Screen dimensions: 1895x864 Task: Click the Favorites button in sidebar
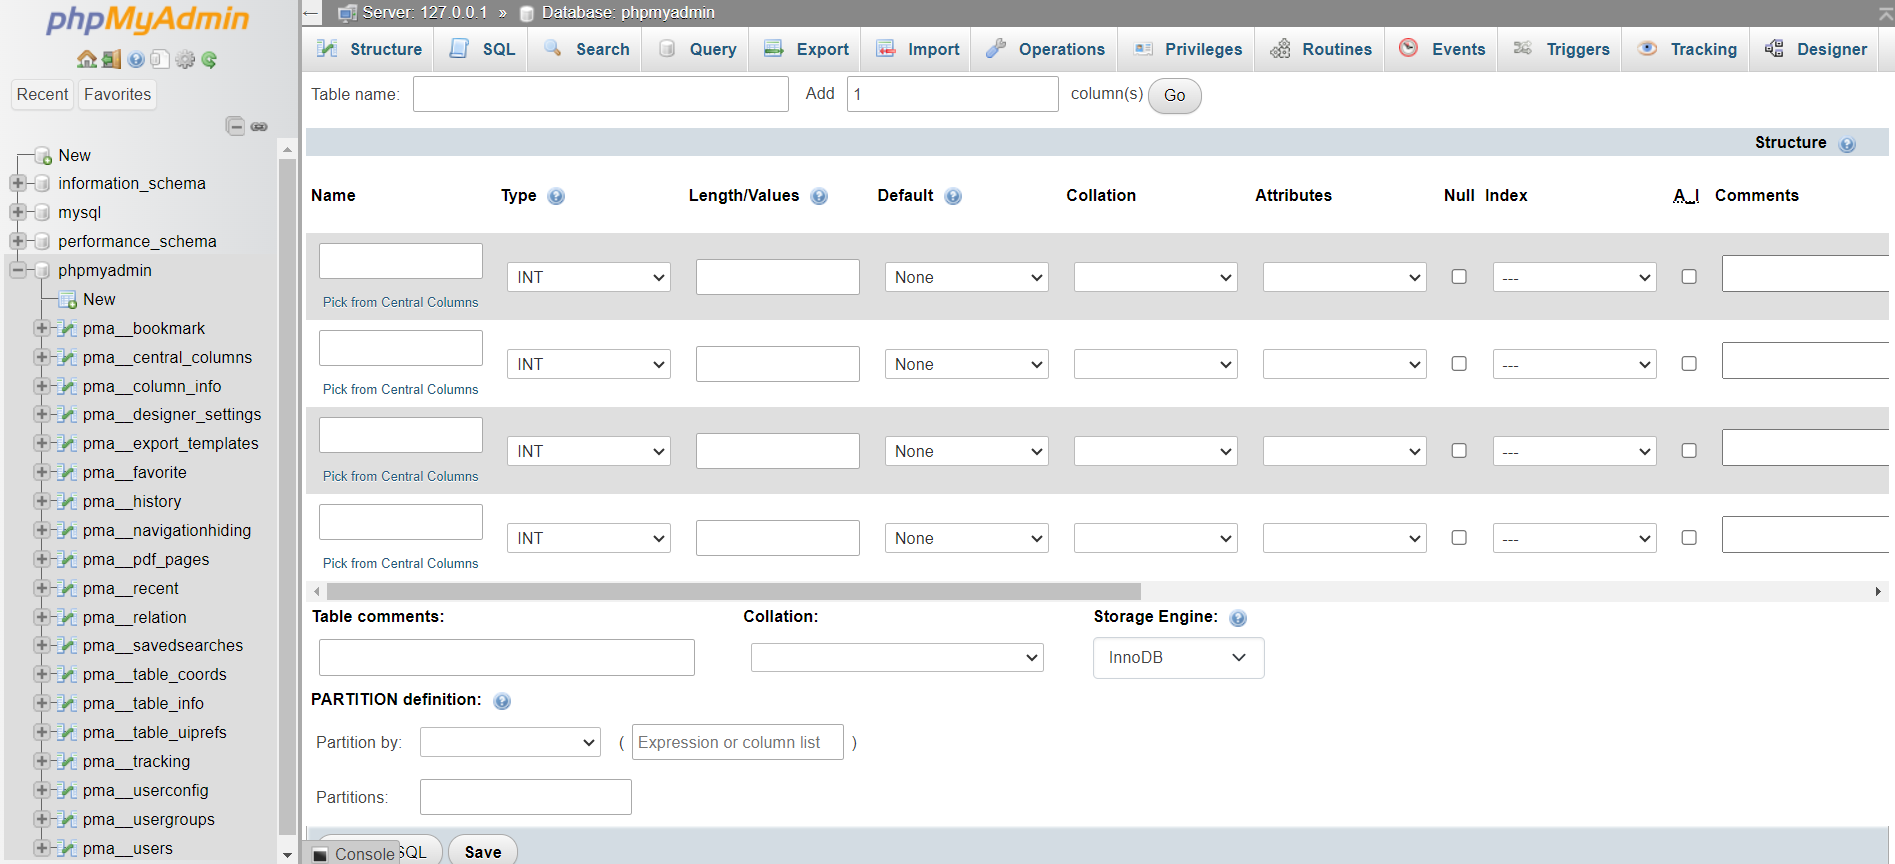[117, 94]
